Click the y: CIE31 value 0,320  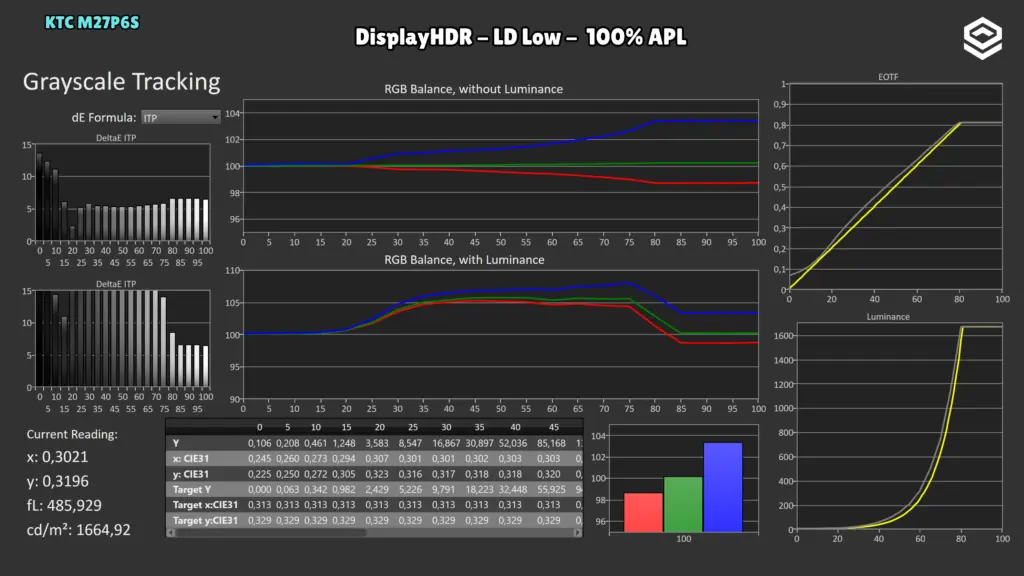coord(549,474)
